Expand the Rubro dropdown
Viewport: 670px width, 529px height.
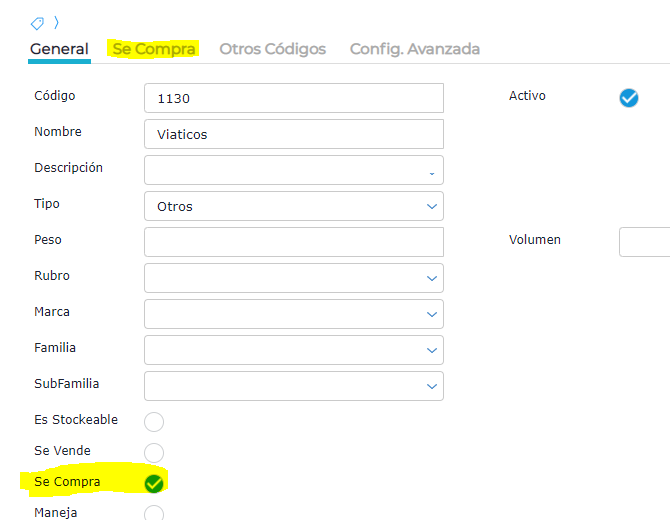coord(294,278)
